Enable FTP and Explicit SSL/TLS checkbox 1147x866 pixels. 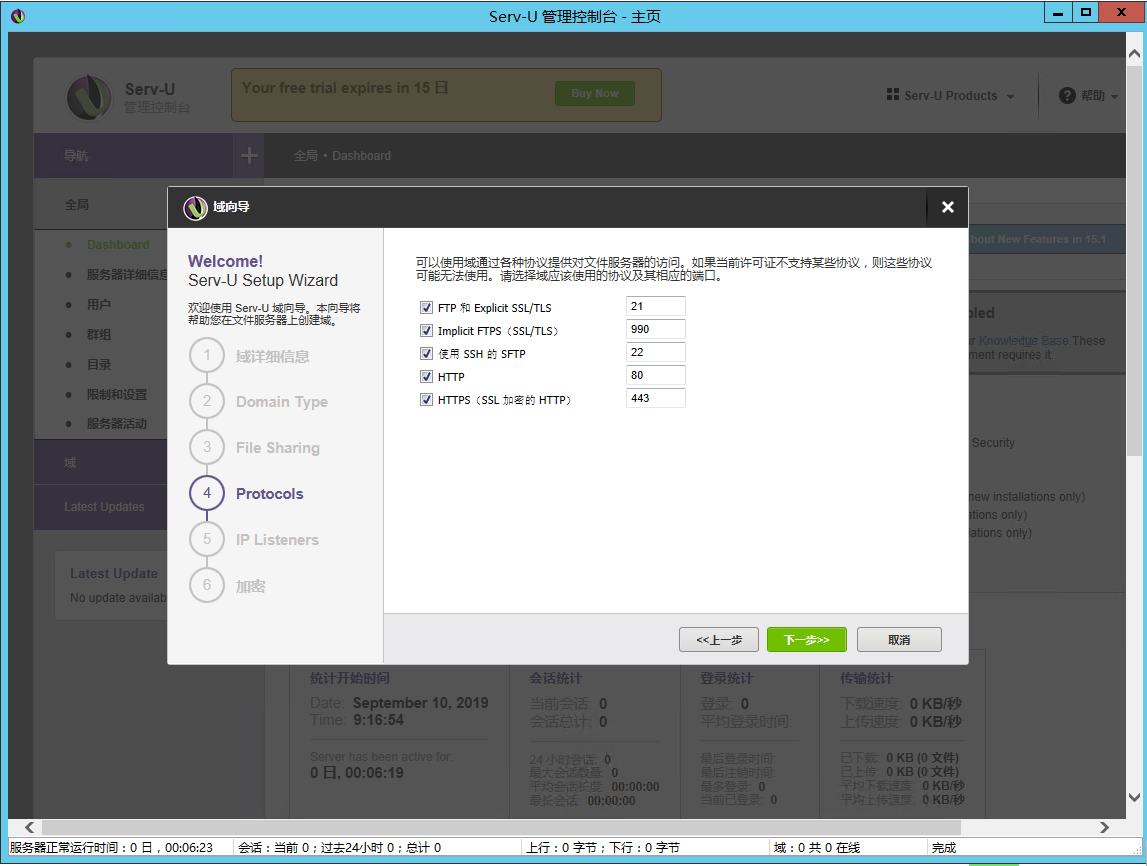coord(426,307)
